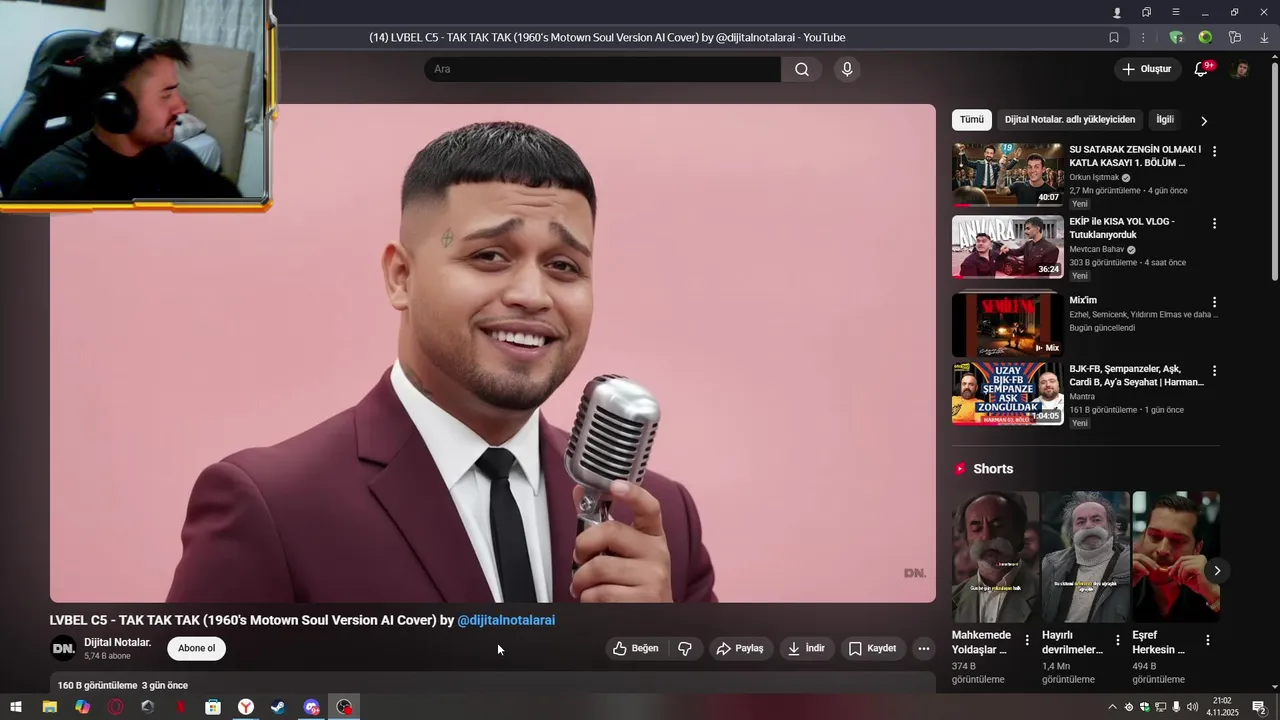1280x720 pixels.
Task: Open File Explorer from taskbar
Action: coord(49,707)
